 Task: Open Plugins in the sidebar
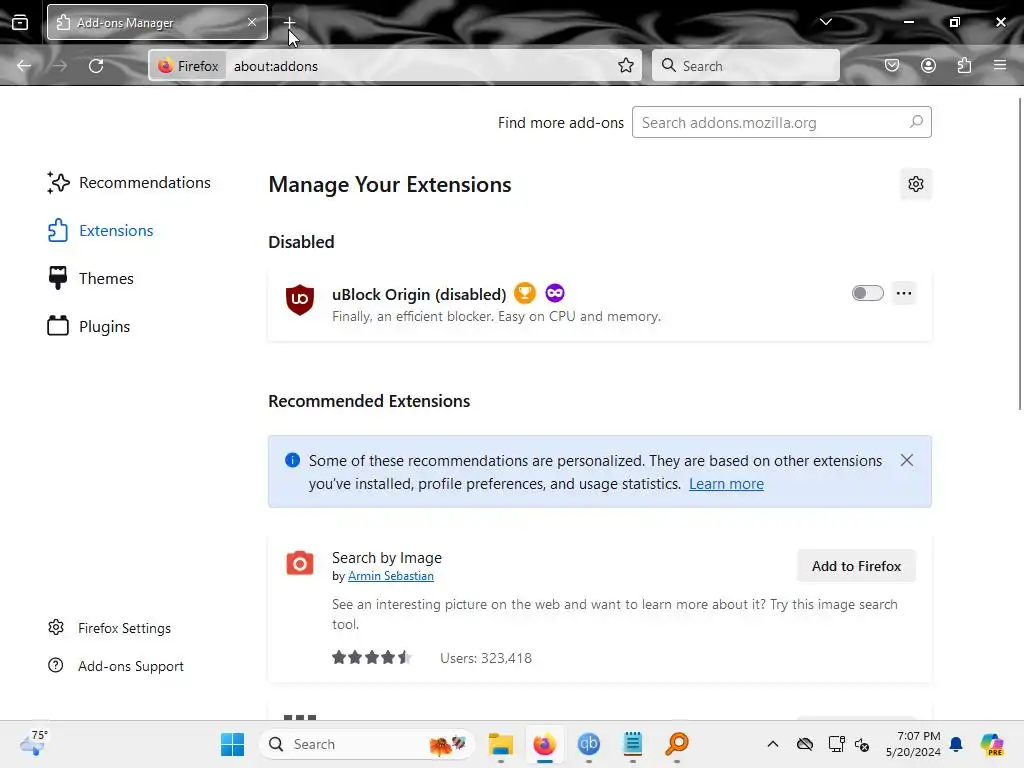(x=89, y=327)
